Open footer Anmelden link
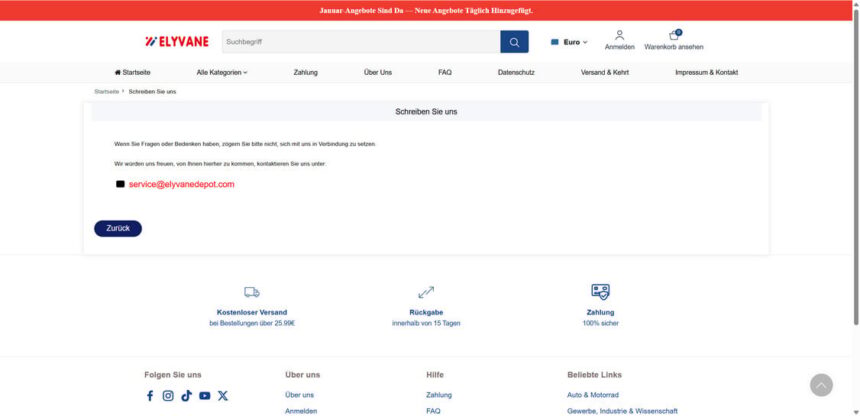Image resolution: width=860 pixels, height=416 pixels. 301,411
